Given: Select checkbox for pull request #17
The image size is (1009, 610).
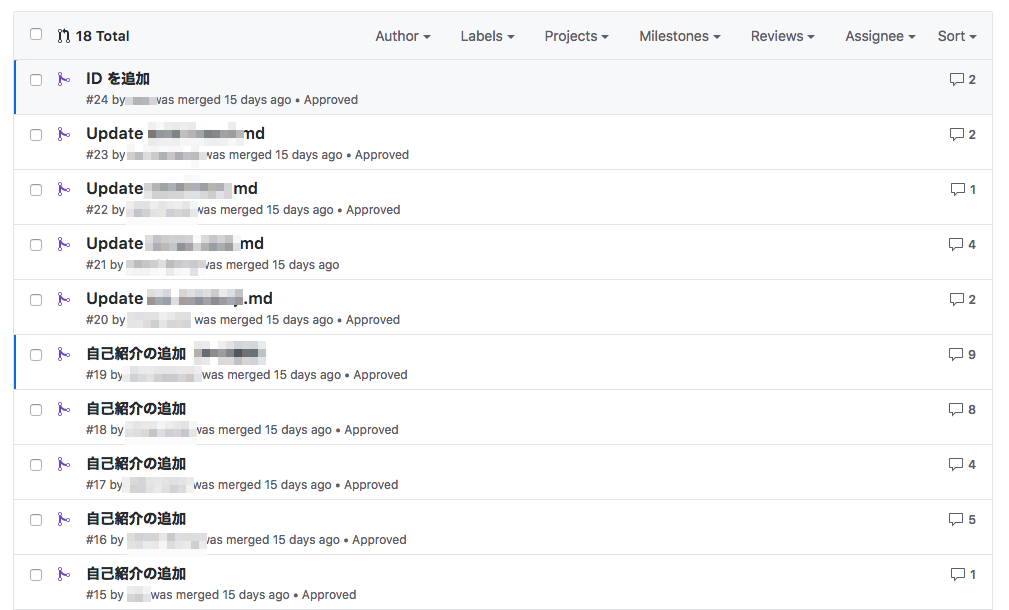Looking at the screenshot, I should pyautogui.click(x=36, y=465).
